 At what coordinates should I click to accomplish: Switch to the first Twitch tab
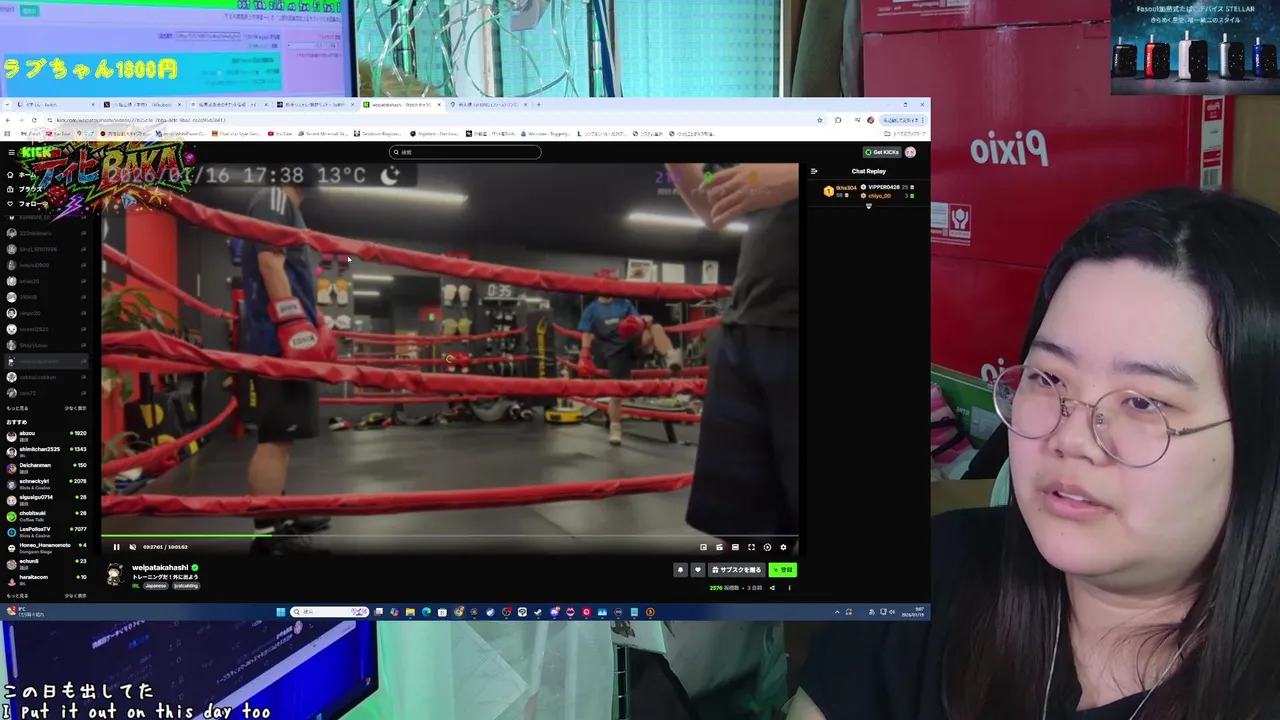pyautogui.click(x=55, y=104)
